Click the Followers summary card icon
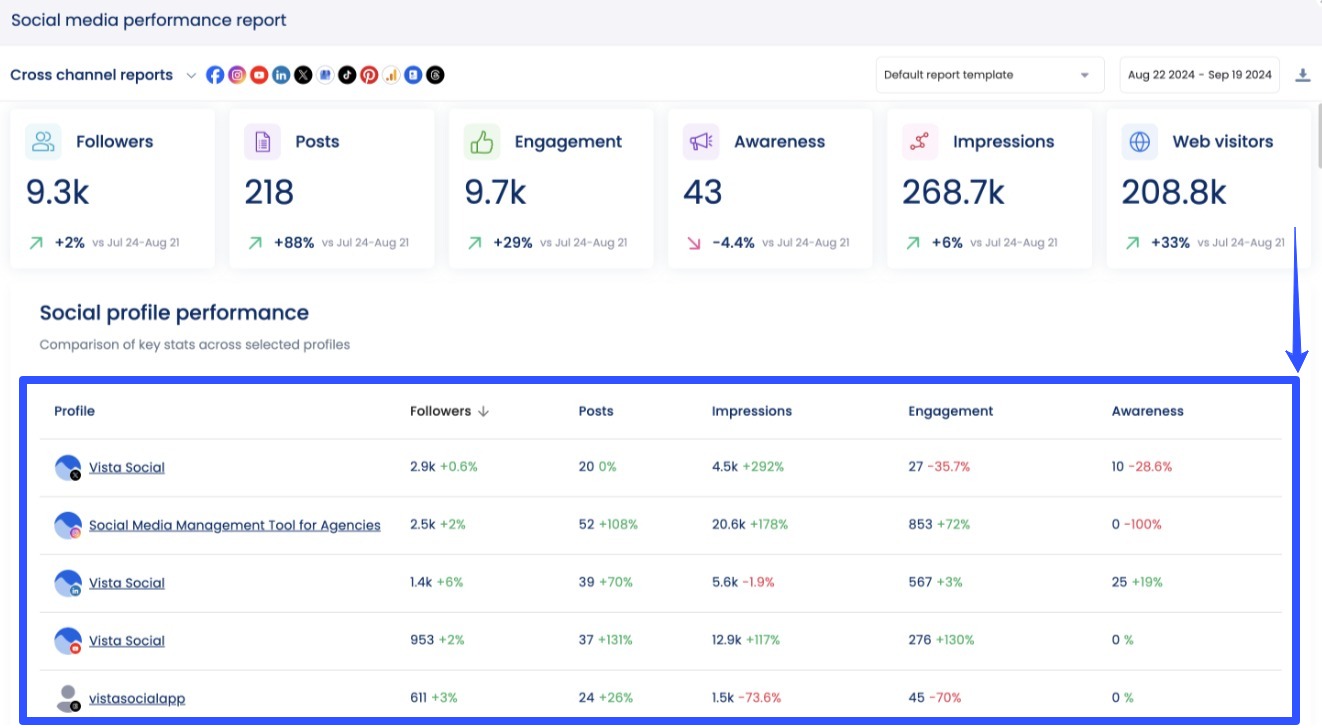The width and height of the screenshot is (1322, 728). [42, 141]
